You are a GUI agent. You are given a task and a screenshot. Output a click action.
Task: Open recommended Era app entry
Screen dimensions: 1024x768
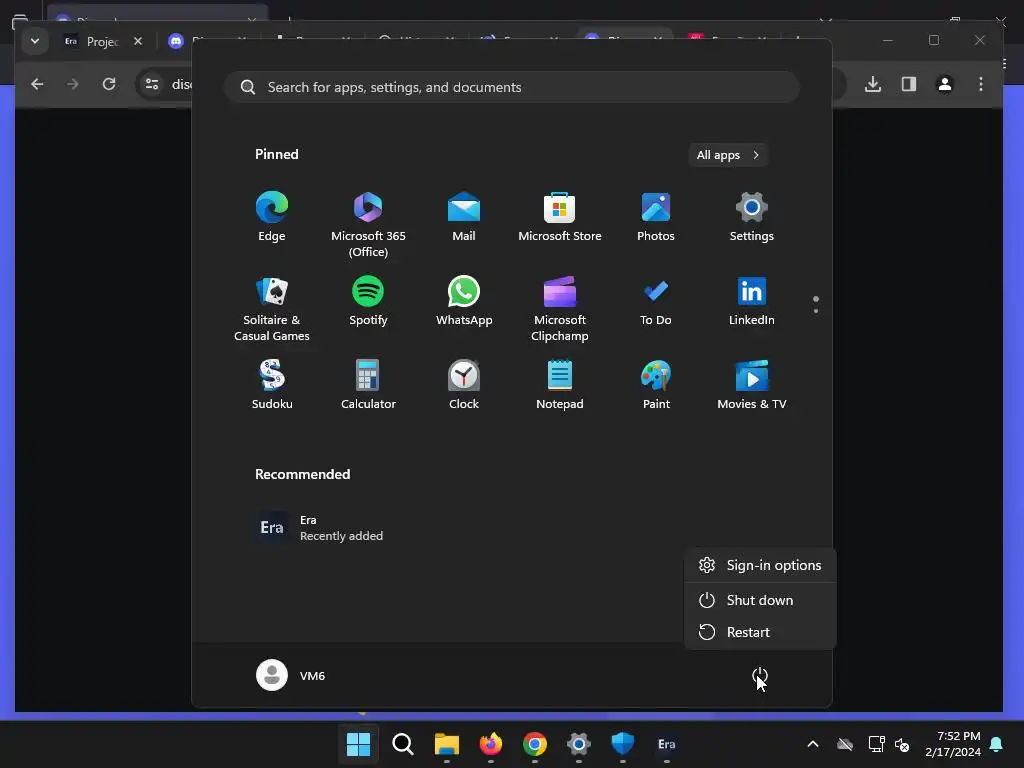tap(320, 528)
